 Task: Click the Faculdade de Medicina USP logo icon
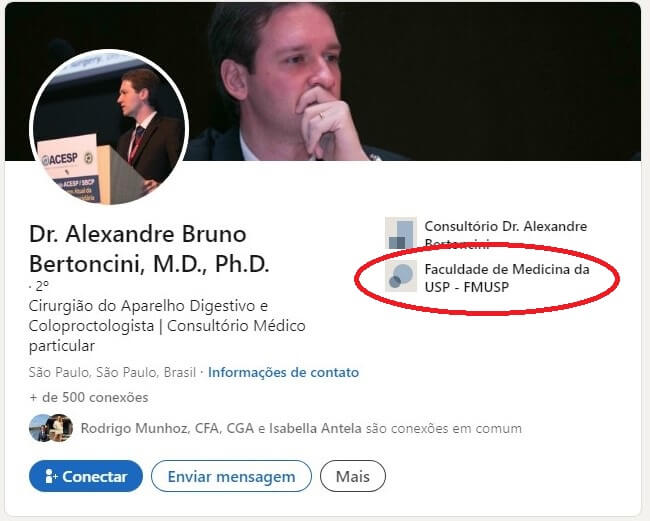[x=400, y=276]
